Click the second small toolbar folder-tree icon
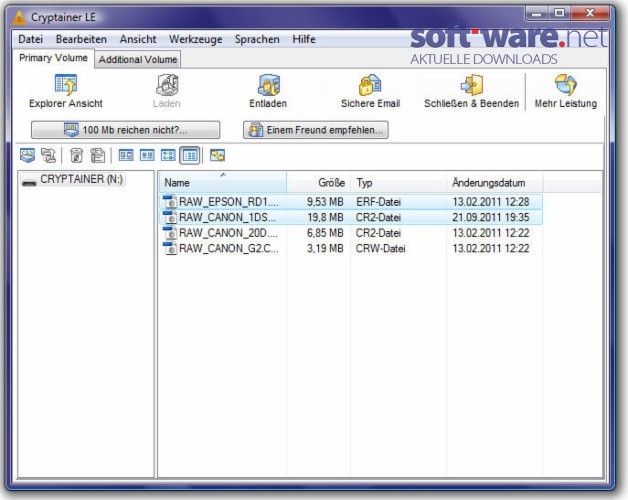 tap(48, 155)
